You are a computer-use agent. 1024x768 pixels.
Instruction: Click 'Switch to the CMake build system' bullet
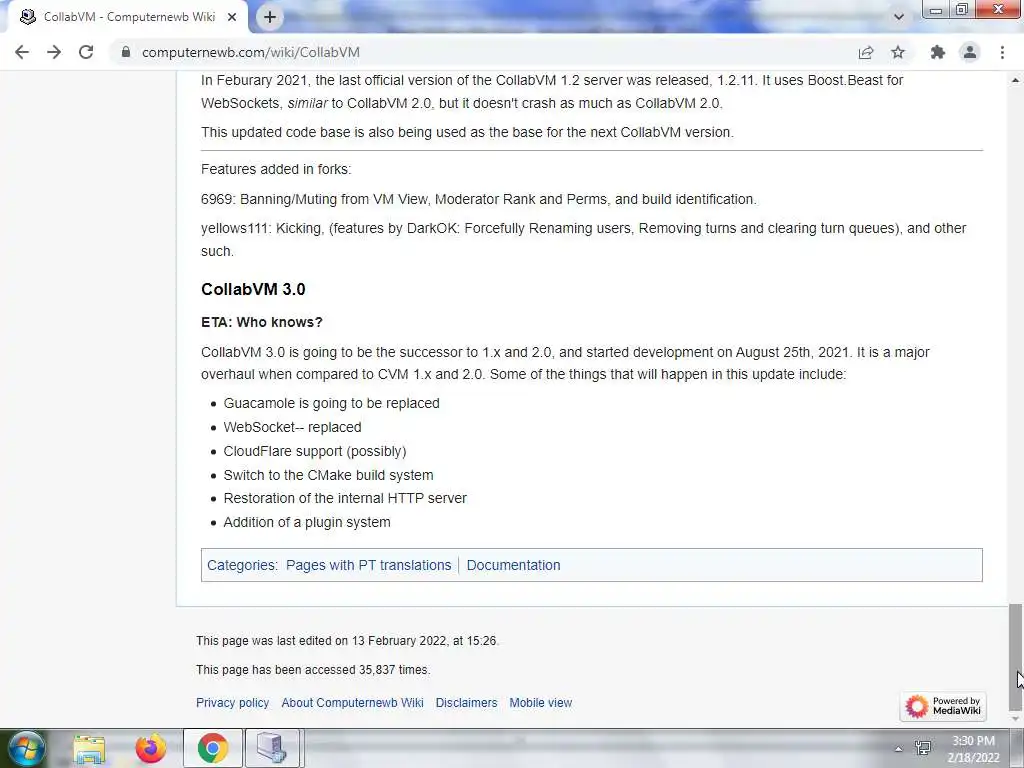click(328, 475)
